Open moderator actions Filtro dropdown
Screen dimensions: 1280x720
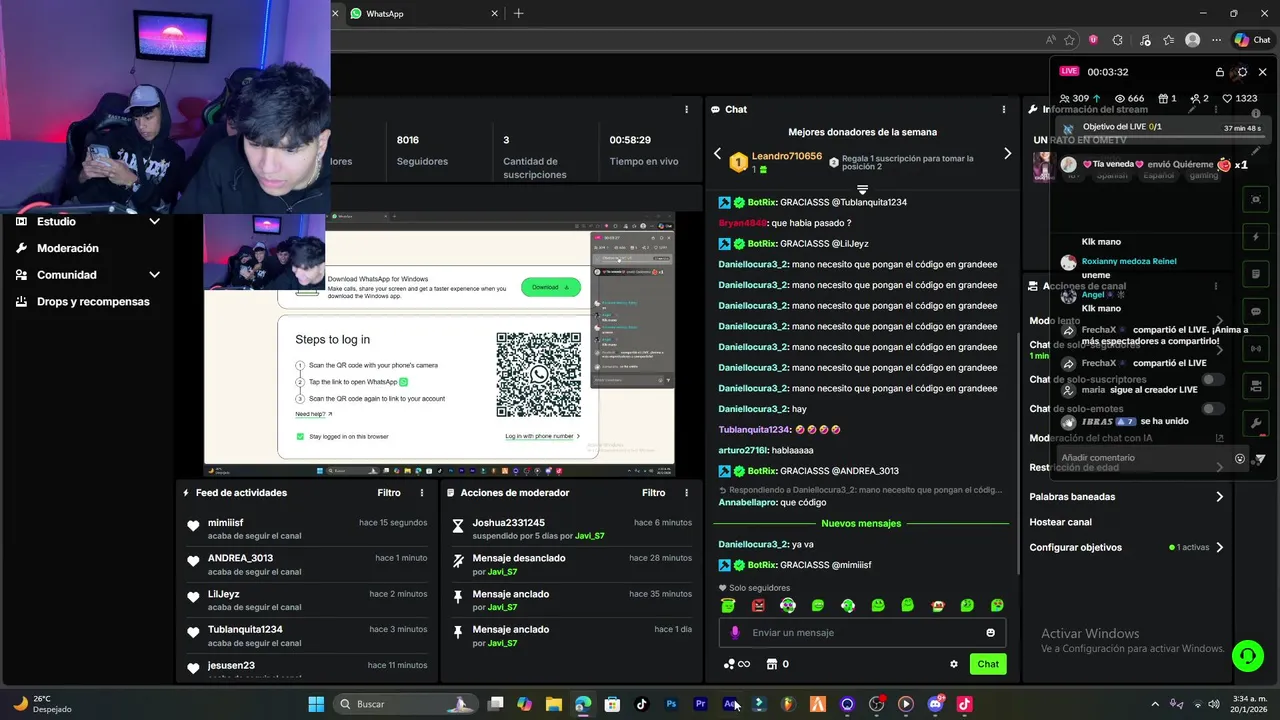[x=653, y=493]
